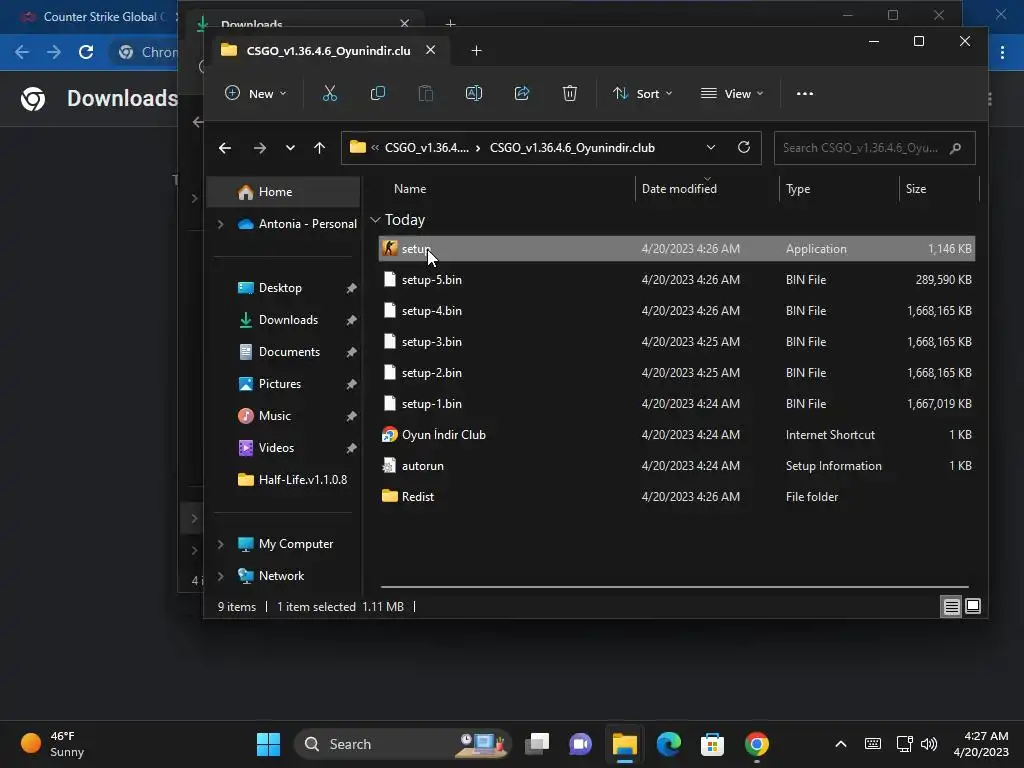Click the Share icon in toolbar
This screenshot has height=768, width=1024.
pyautogui.click(x=522, y=93)
